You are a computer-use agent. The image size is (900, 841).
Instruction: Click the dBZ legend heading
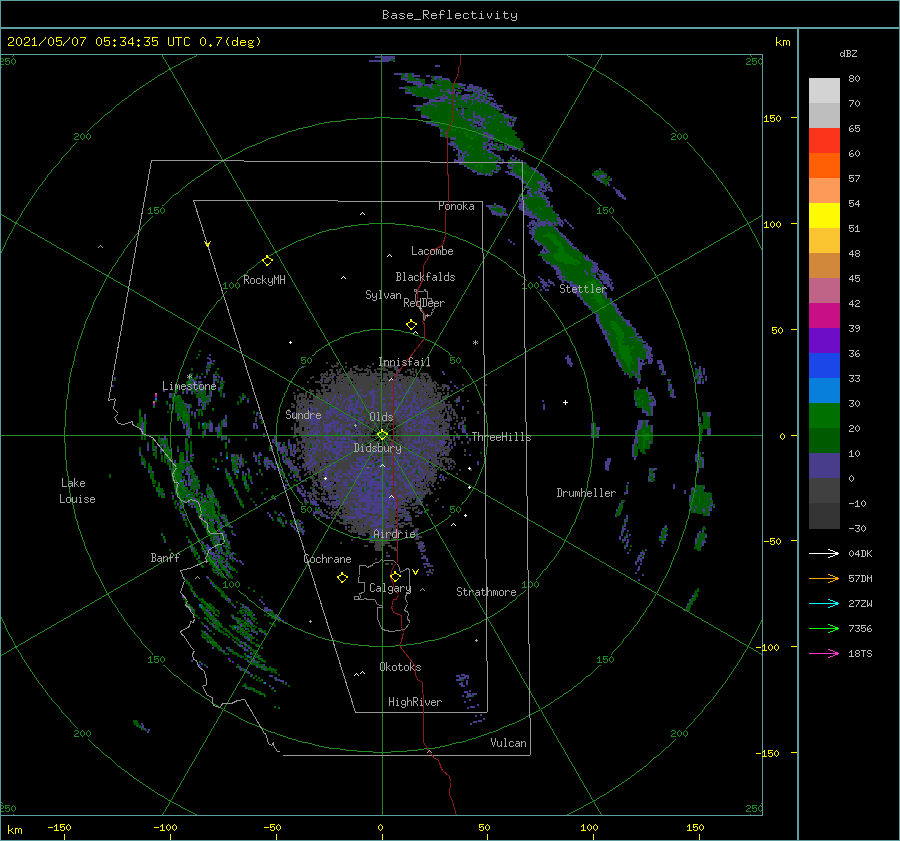[848, 53]
